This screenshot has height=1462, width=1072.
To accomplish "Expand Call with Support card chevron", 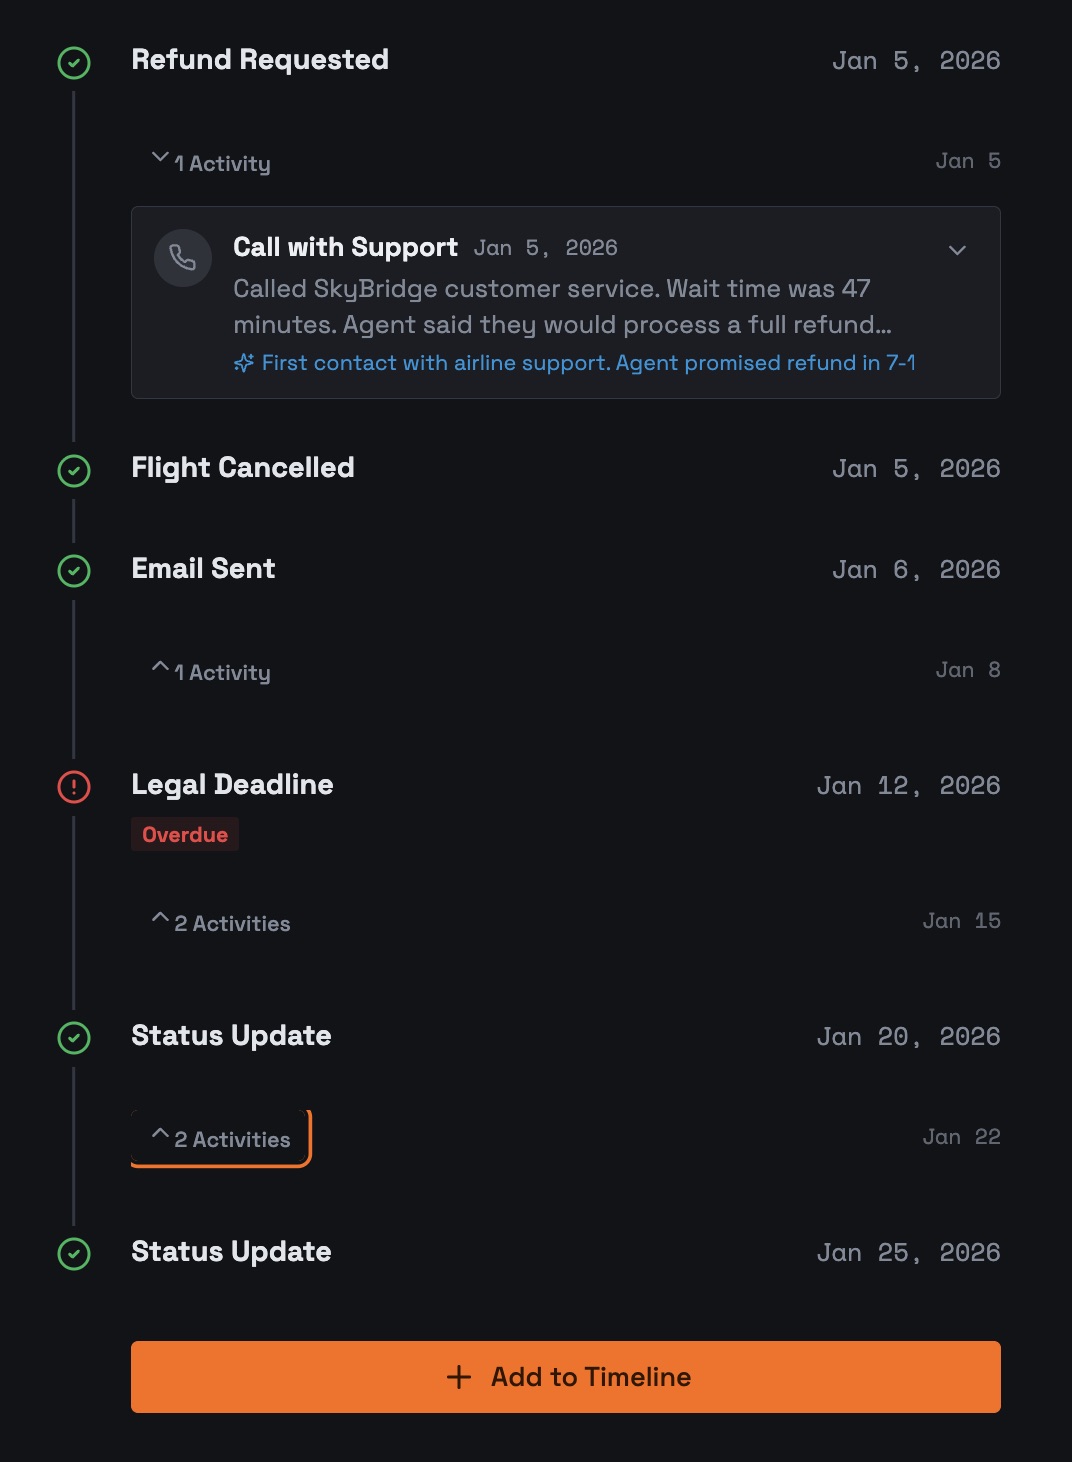I will pos(957,250).
